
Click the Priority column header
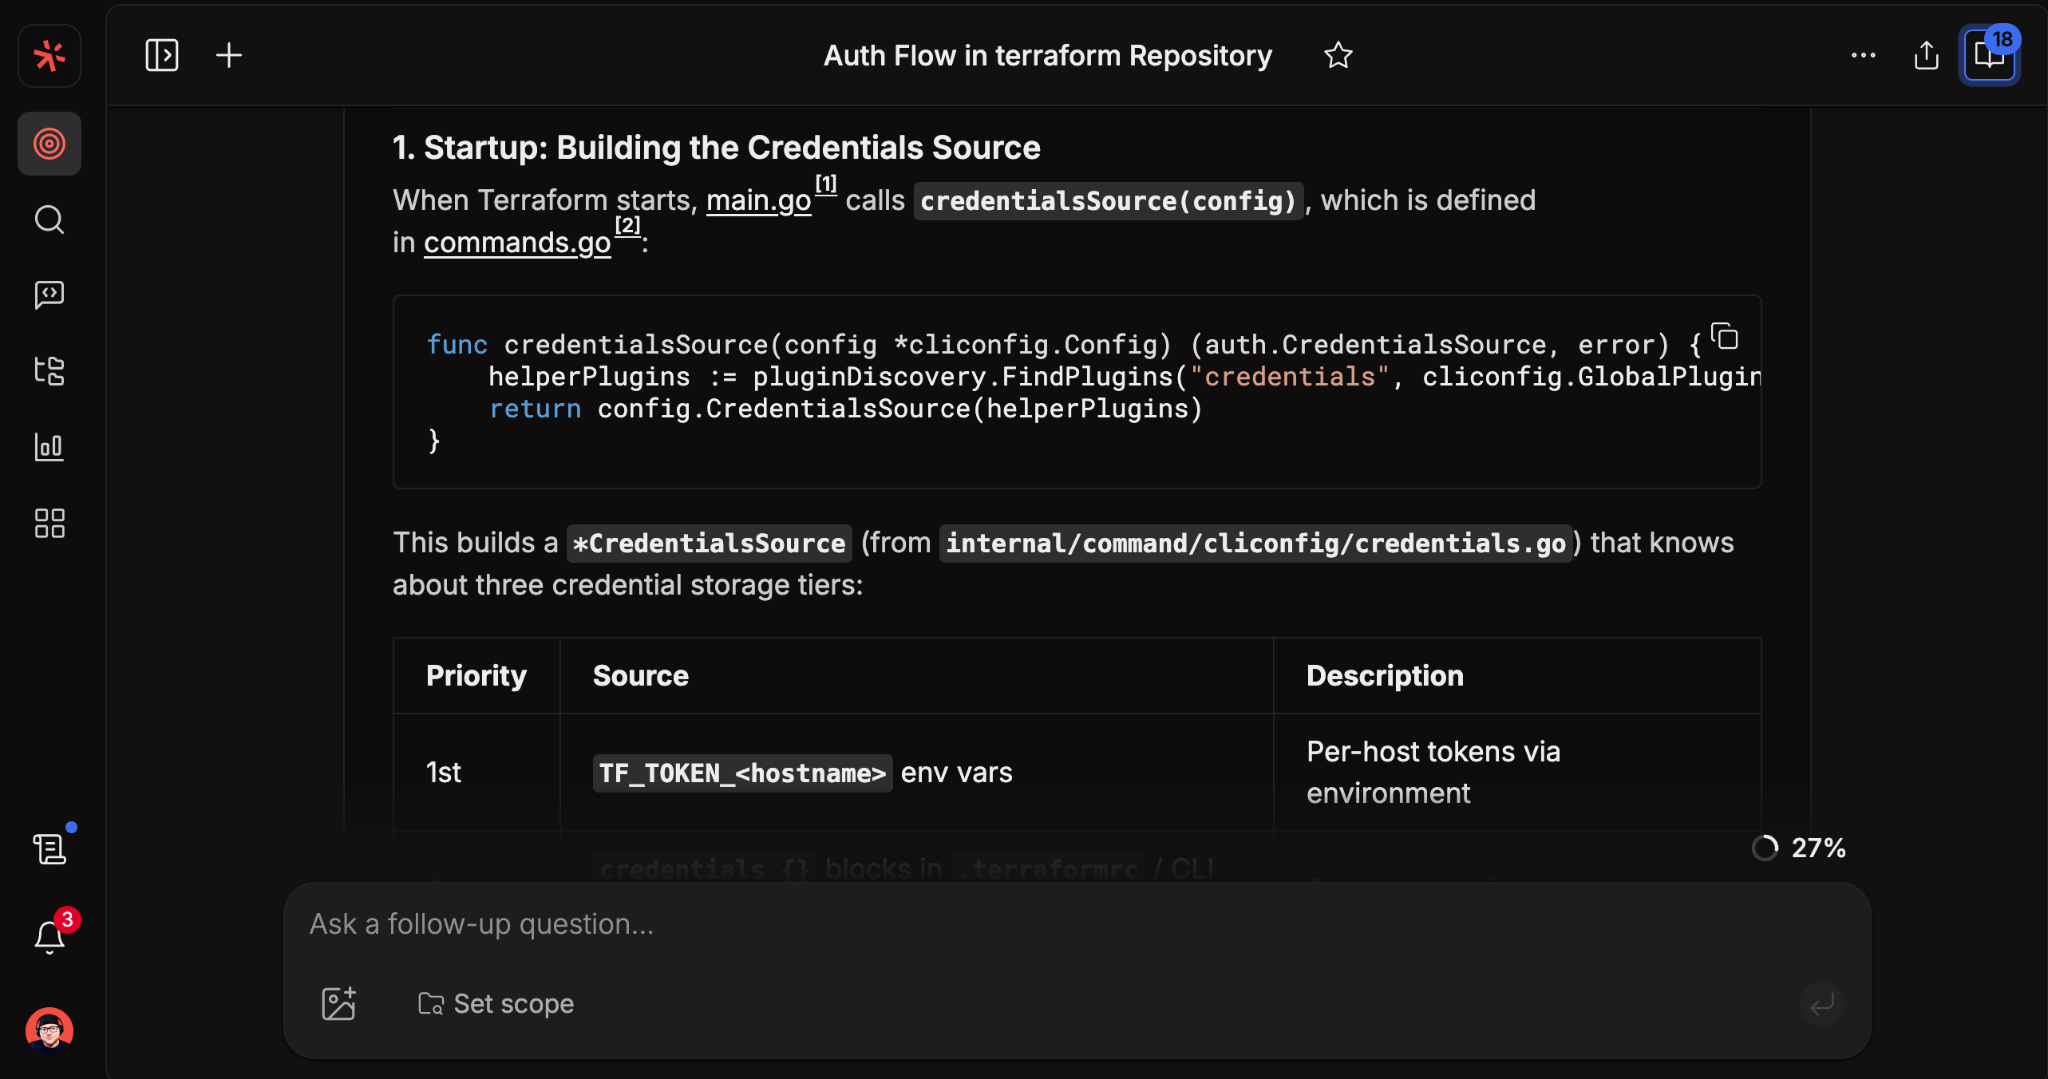pos(476,676)
